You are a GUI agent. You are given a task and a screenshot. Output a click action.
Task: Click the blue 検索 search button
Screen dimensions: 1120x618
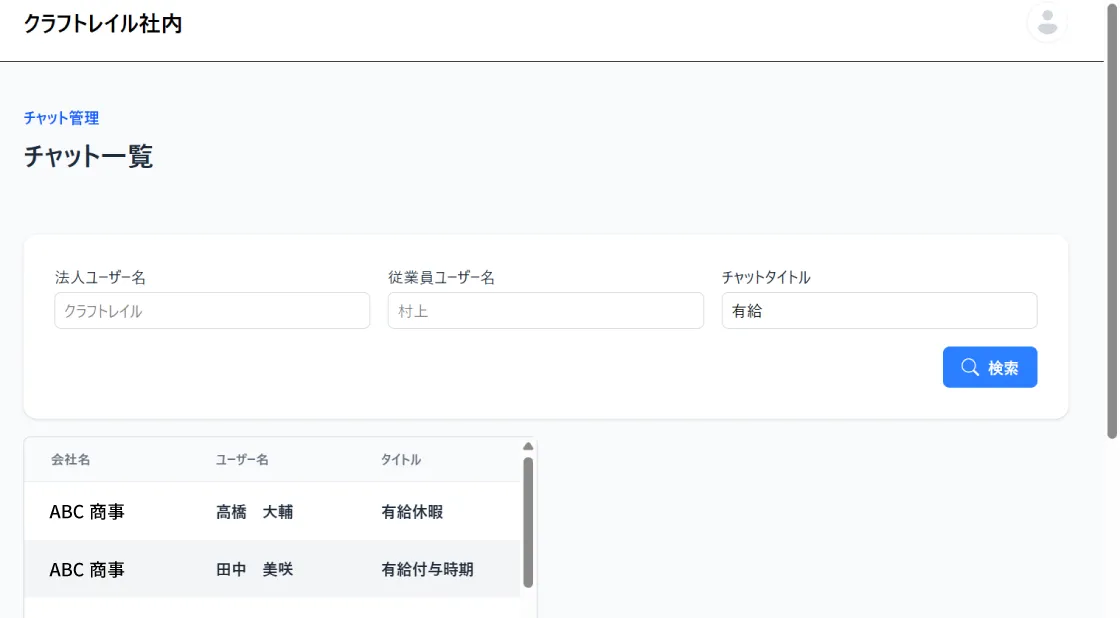[989, 367]
